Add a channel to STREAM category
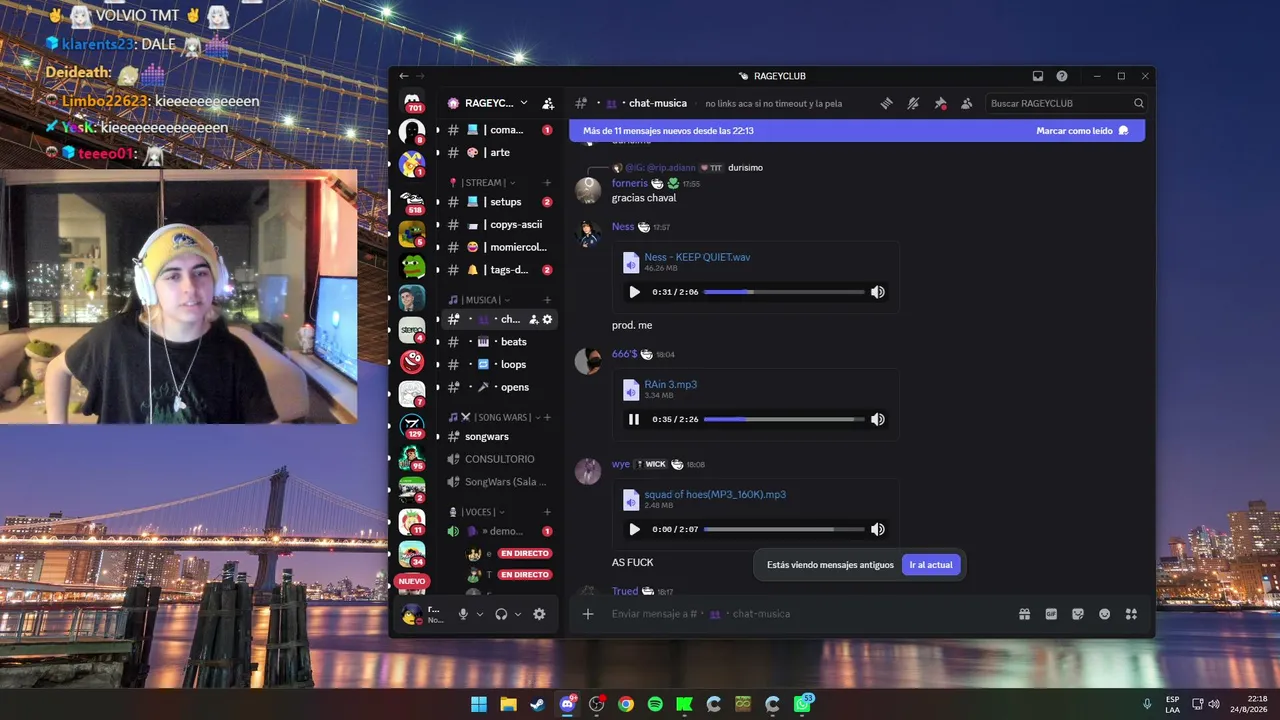1280x720 pixels. pos(547,183)
